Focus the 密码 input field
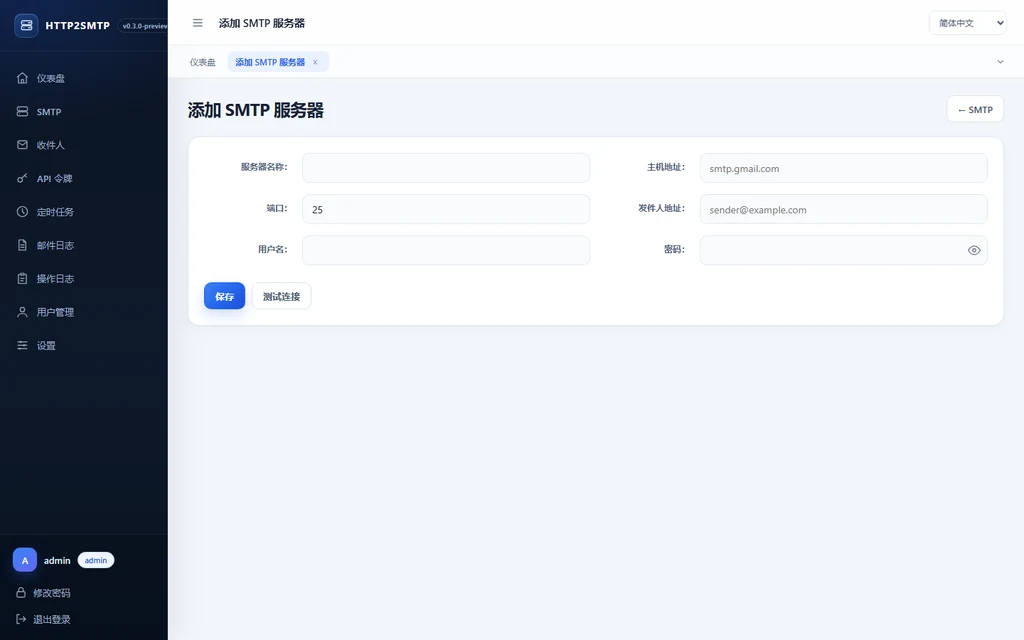 (843, 250)
